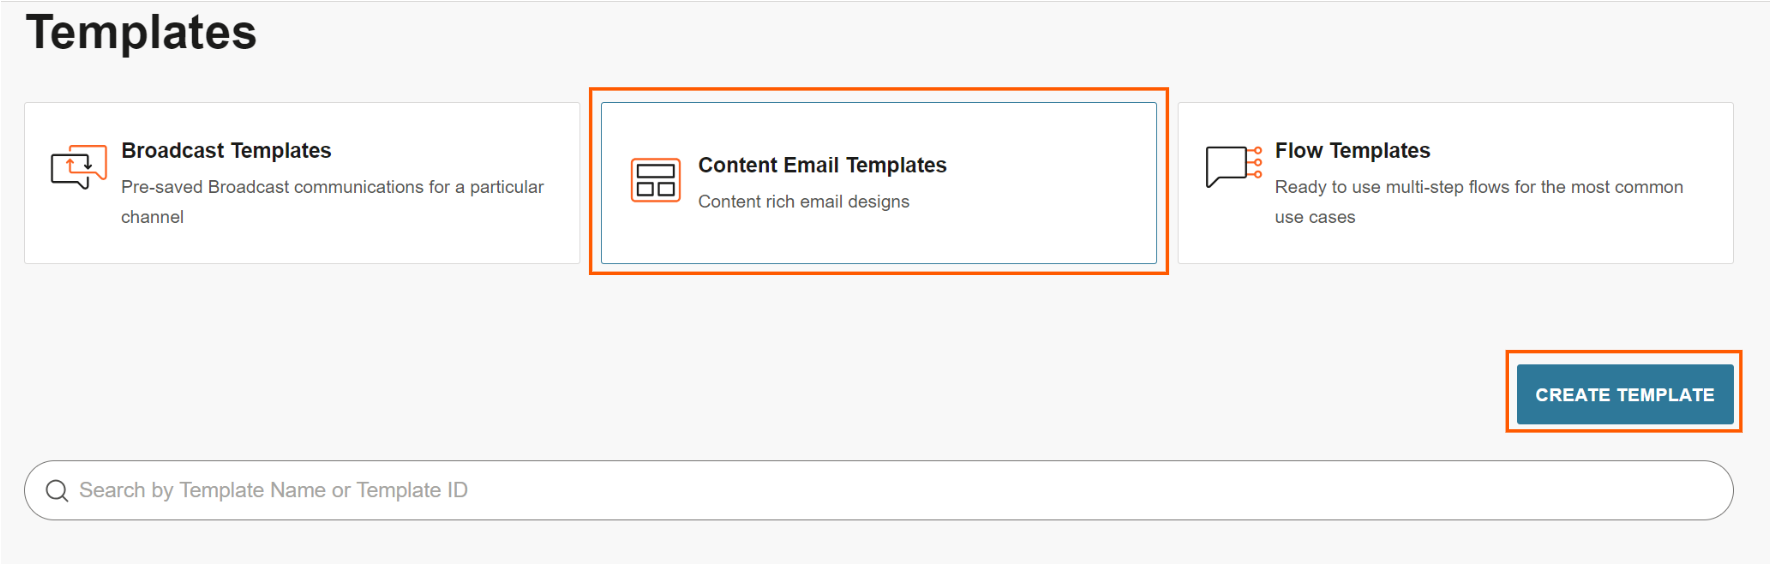The height and width of the screenshot is (564, 1770).
Task: Click the Broadcast Templates chat-arrows icon
Action: (x=78, y=167)
